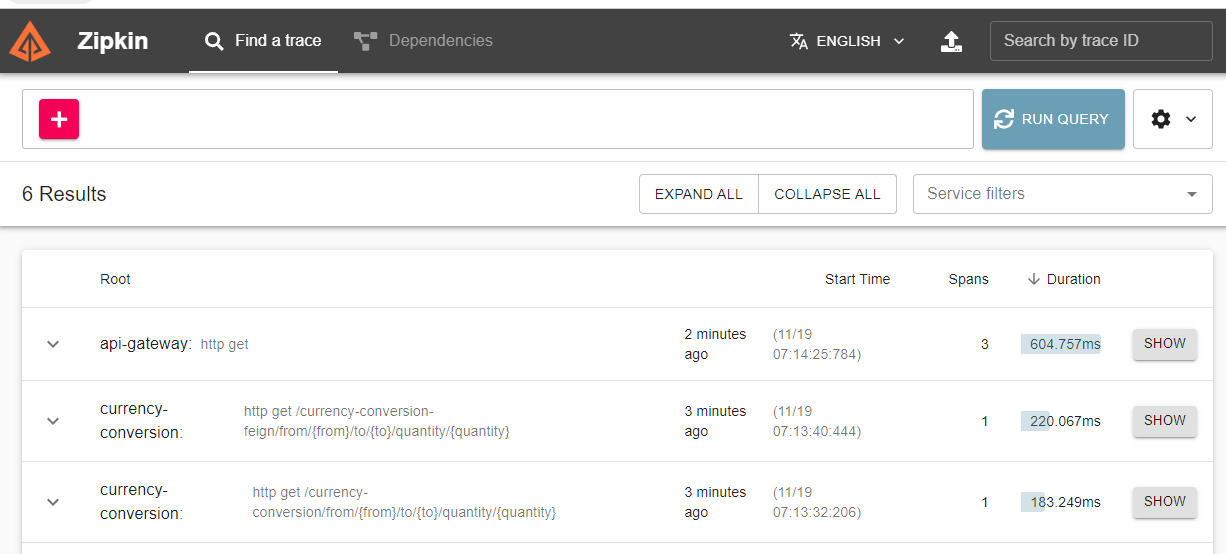Screen dimensions: 1226x554
Task: Click the upload JSON icon
Action: tap(952, 41)
